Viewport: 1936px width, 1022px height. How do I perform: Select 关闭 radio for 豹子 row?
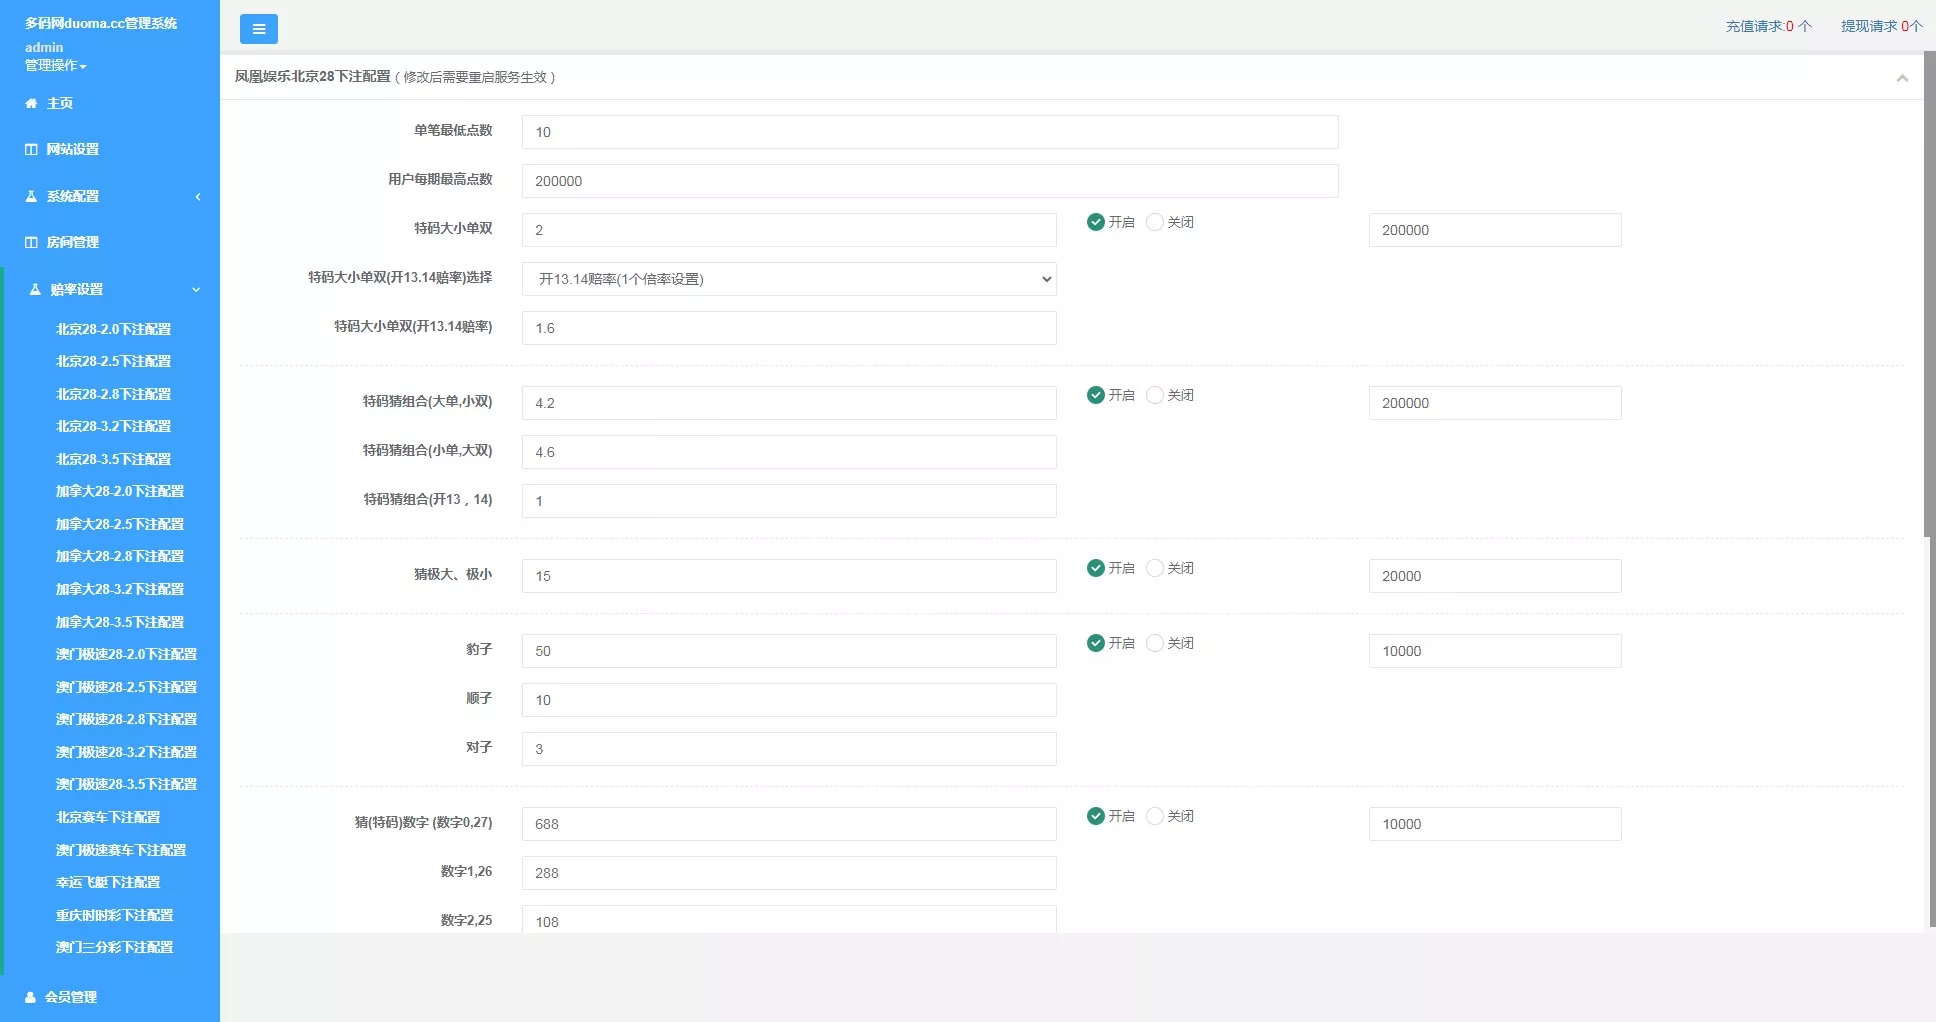point(1155,643)
